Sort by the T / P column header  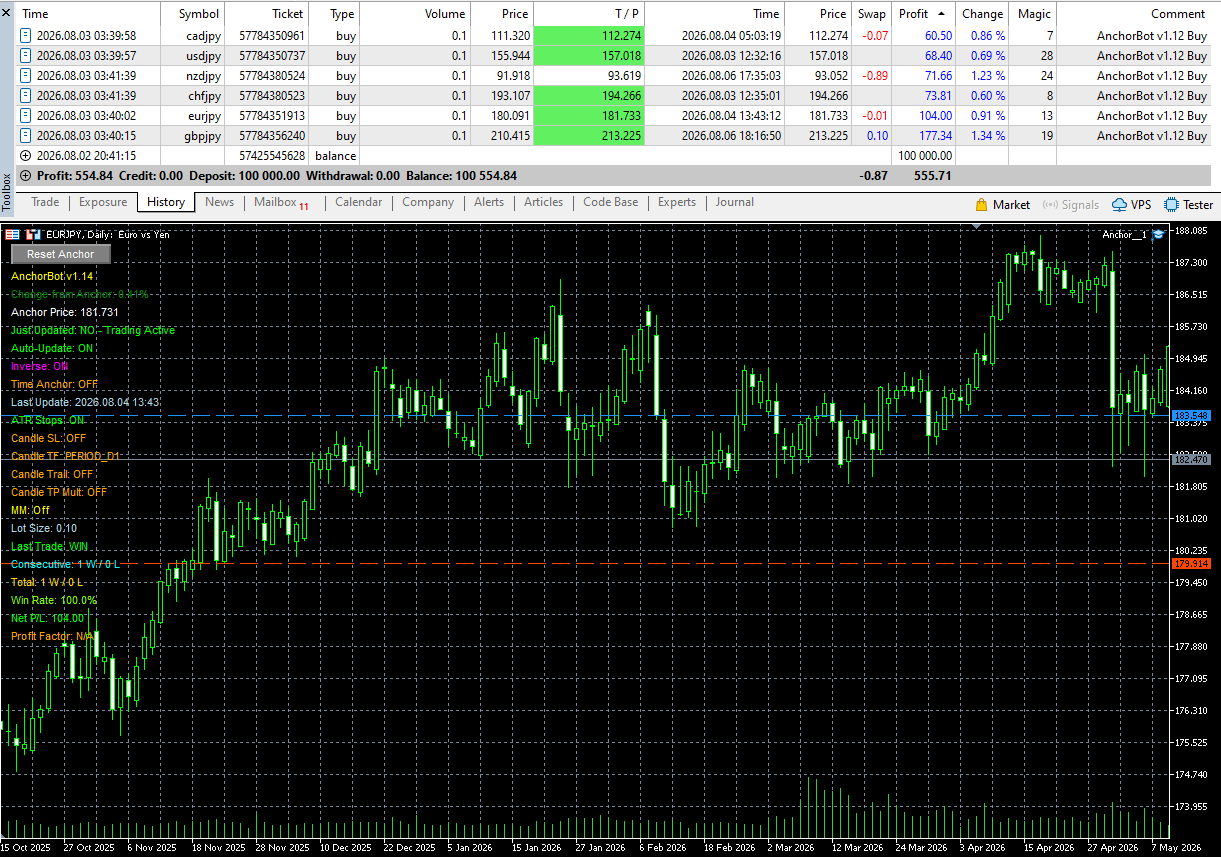590,14
